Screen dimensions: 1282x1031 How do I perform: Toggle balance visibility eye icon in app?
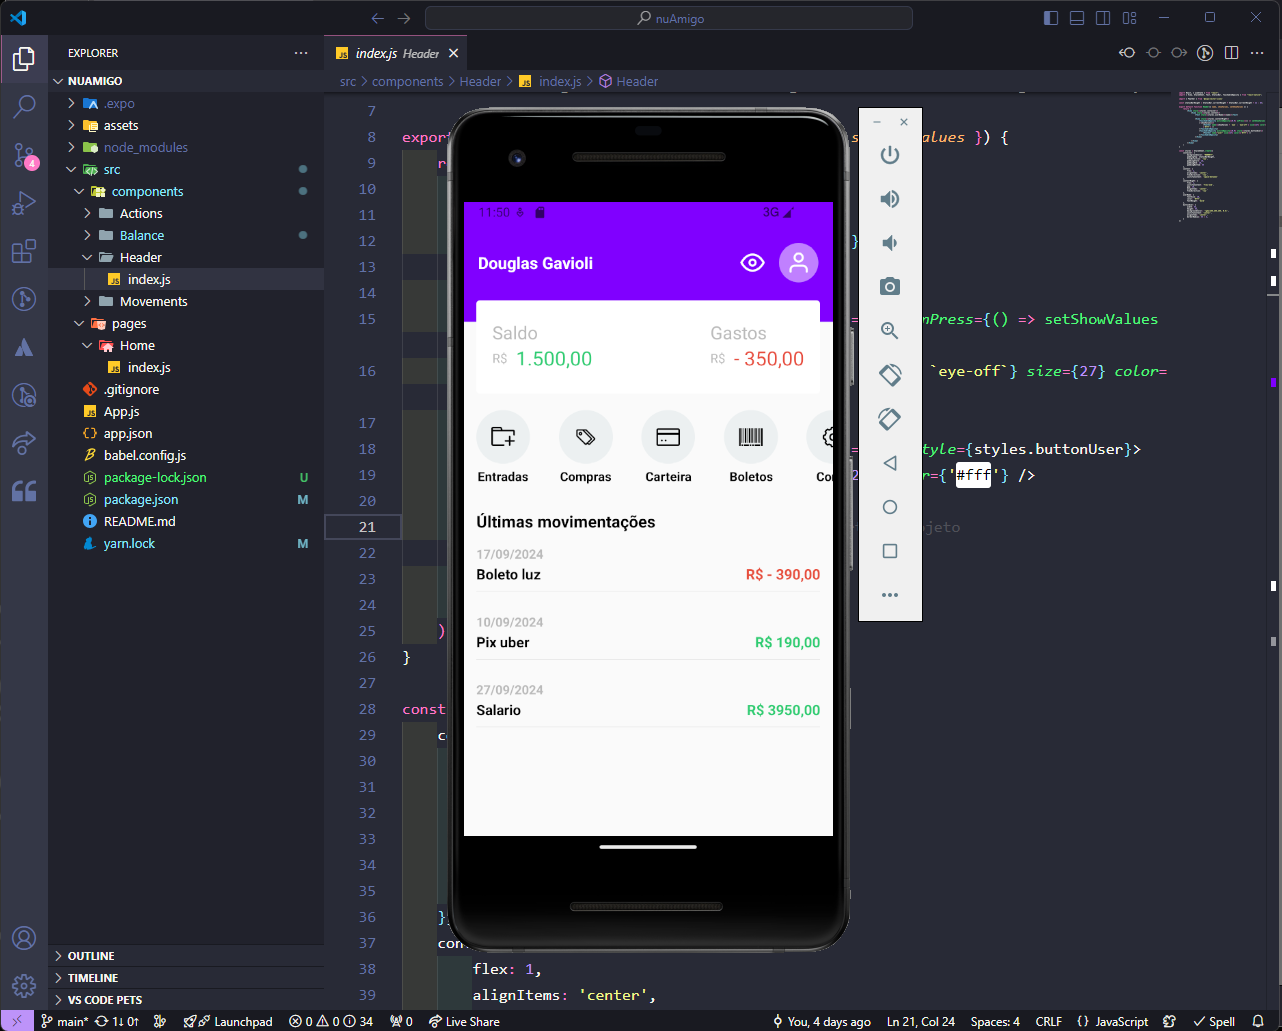tap(752, 263)
